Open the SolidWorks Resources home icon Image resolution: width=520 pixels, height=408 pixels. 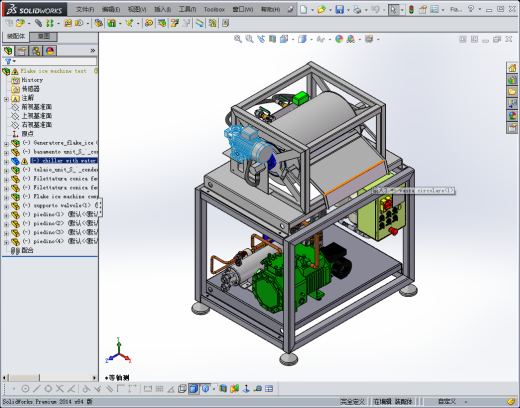tap(512, 68)
